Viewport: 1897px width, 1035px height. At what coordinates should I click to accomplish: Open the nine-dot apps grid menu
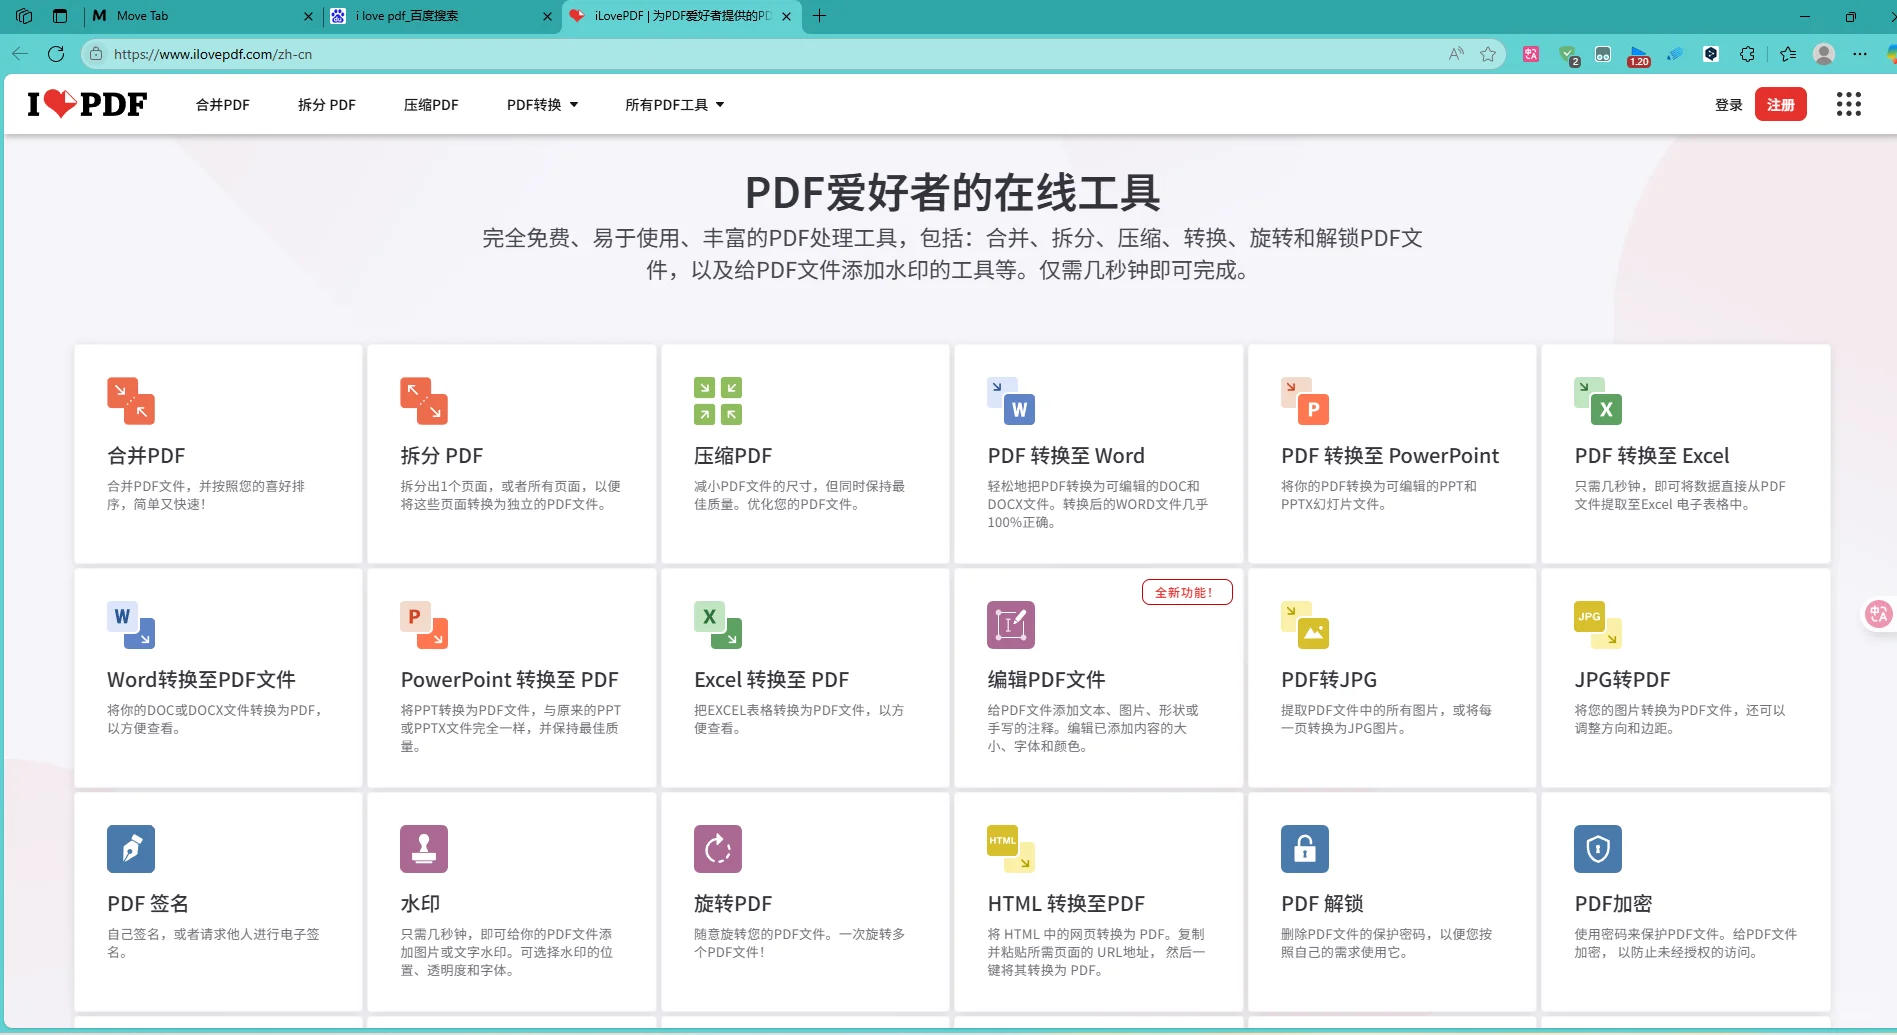tap(1849, 104)
